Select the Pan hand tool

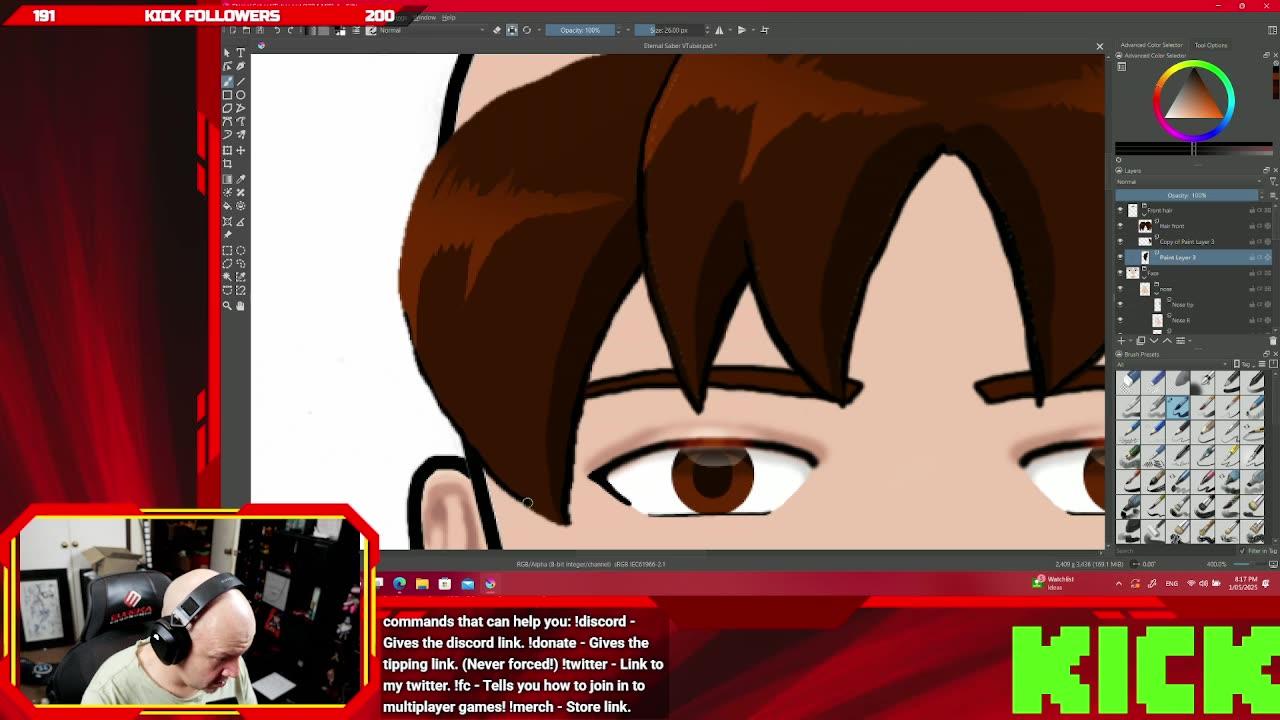coord(240,306)
